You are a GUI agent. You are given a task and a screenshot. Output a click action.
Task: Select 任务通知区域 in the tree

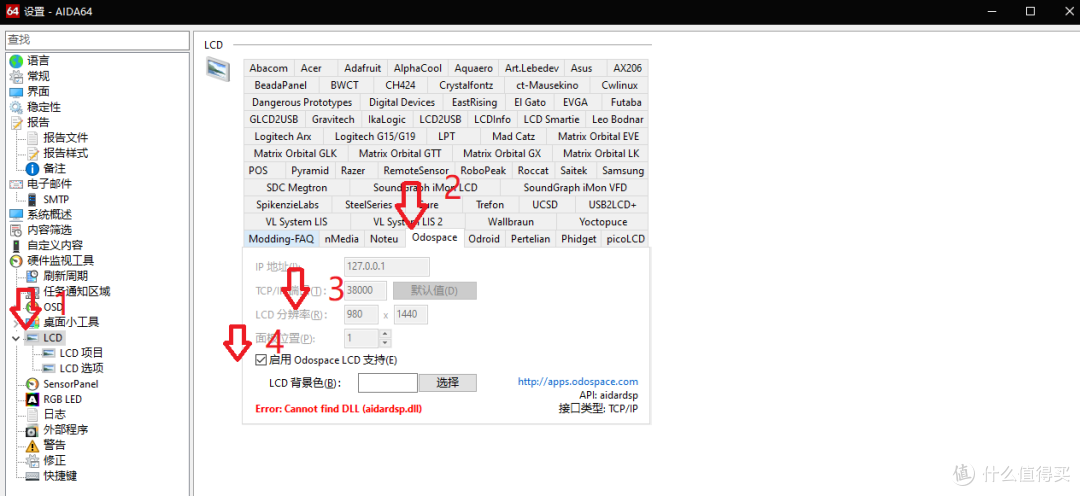tap(76, 291)
